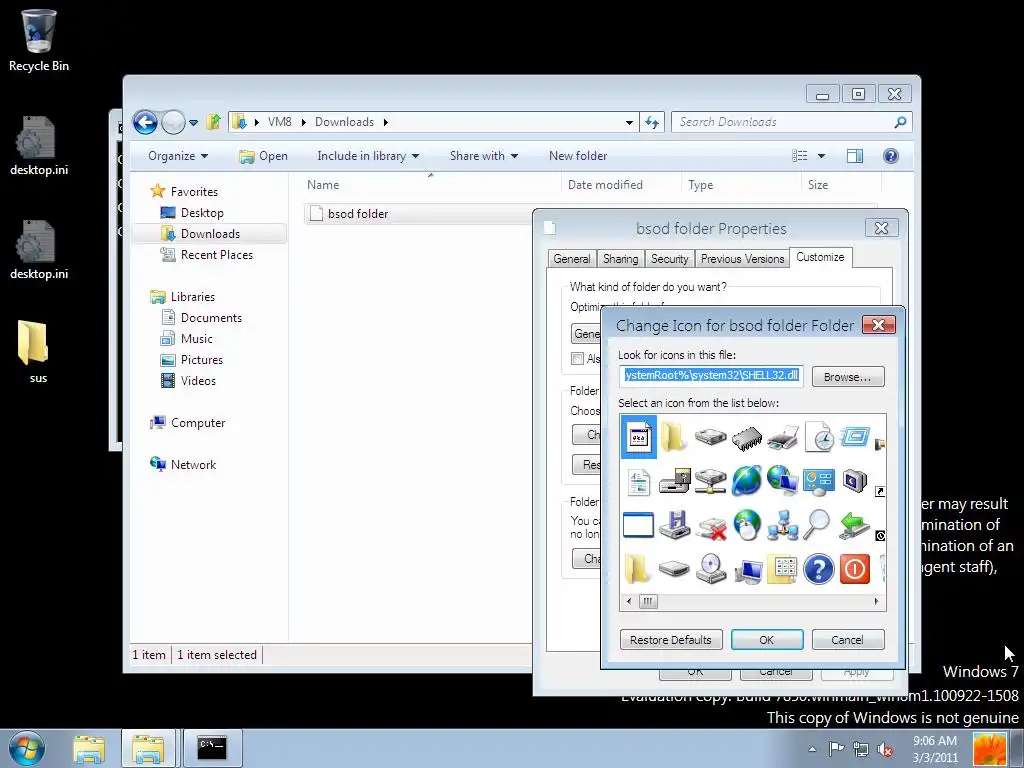The width and height of the screenshot is (1024, 768).
Task: Choose the text document with pictures icon
Action: click(x=639, y=483)
